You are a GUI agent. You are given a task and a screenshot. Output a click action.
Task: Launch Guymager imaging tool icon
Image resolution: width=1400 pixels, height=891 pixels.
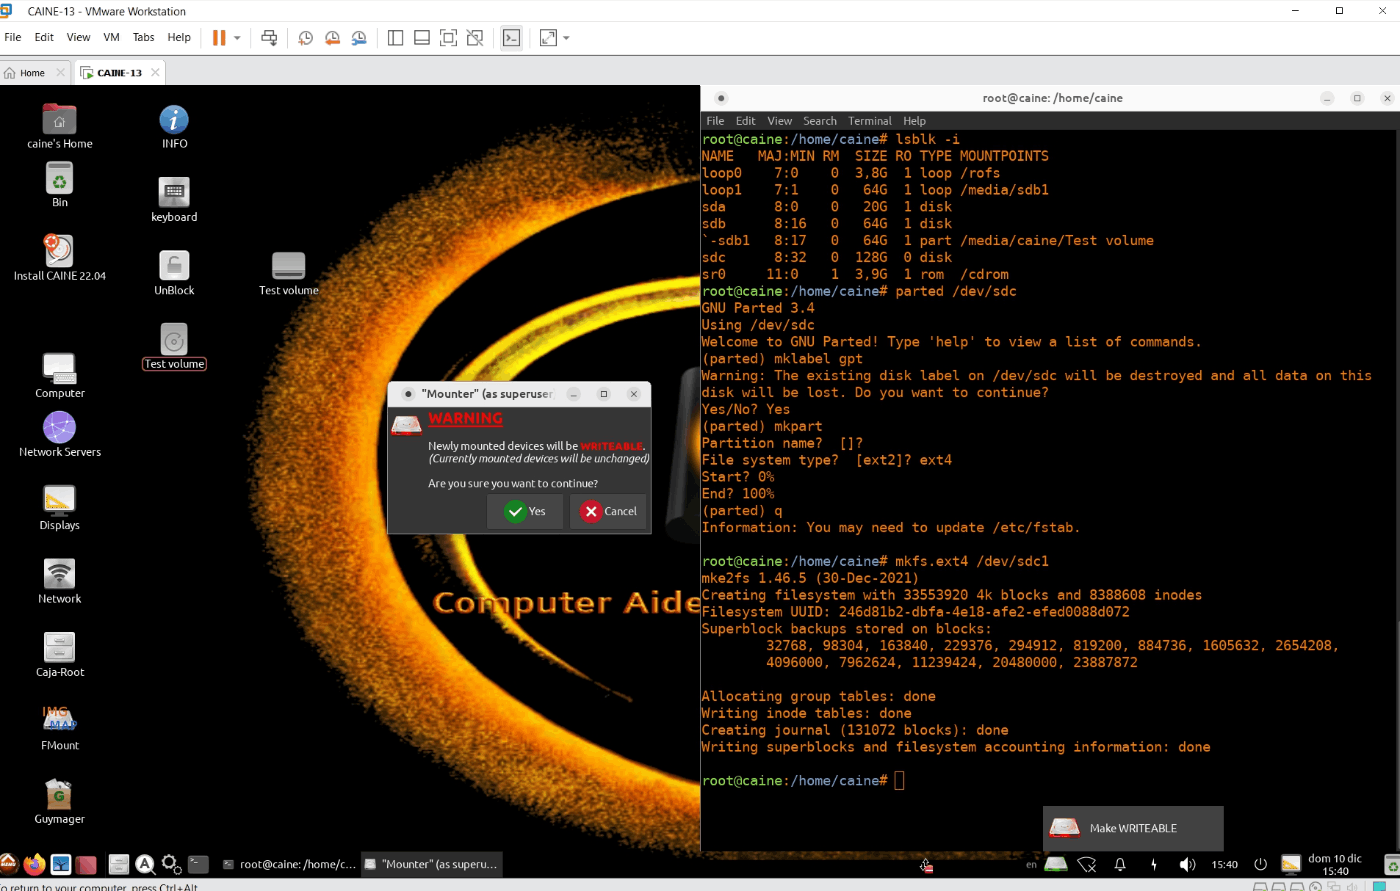coord(60,800)
